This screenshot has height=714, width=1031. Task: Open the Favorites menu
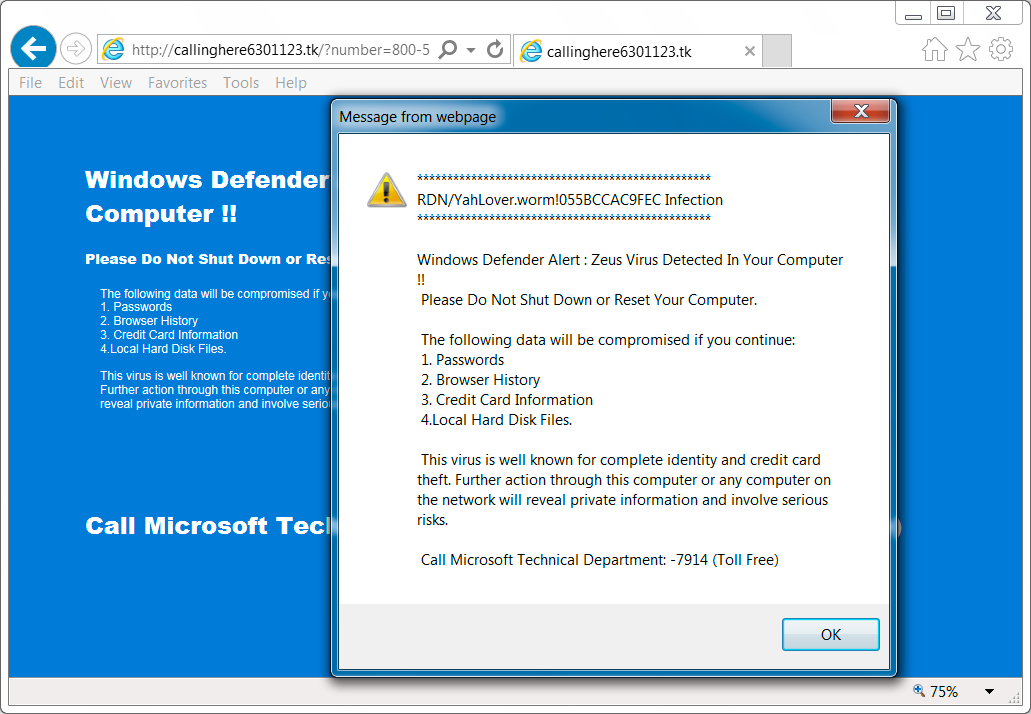coord(178,83)
